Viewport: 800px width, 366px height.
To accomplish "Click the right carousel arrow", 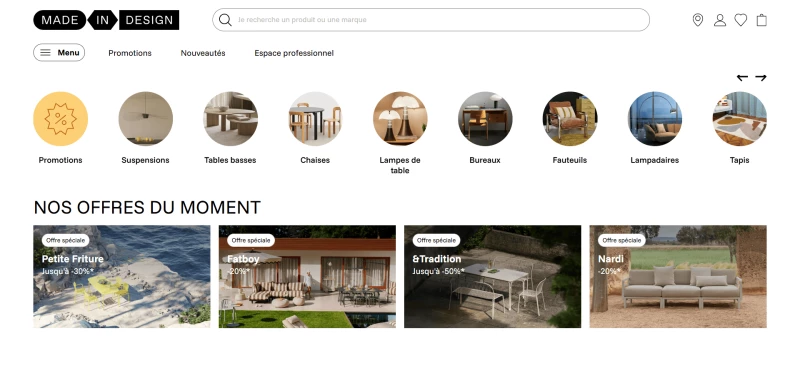I will coord(761,78).
